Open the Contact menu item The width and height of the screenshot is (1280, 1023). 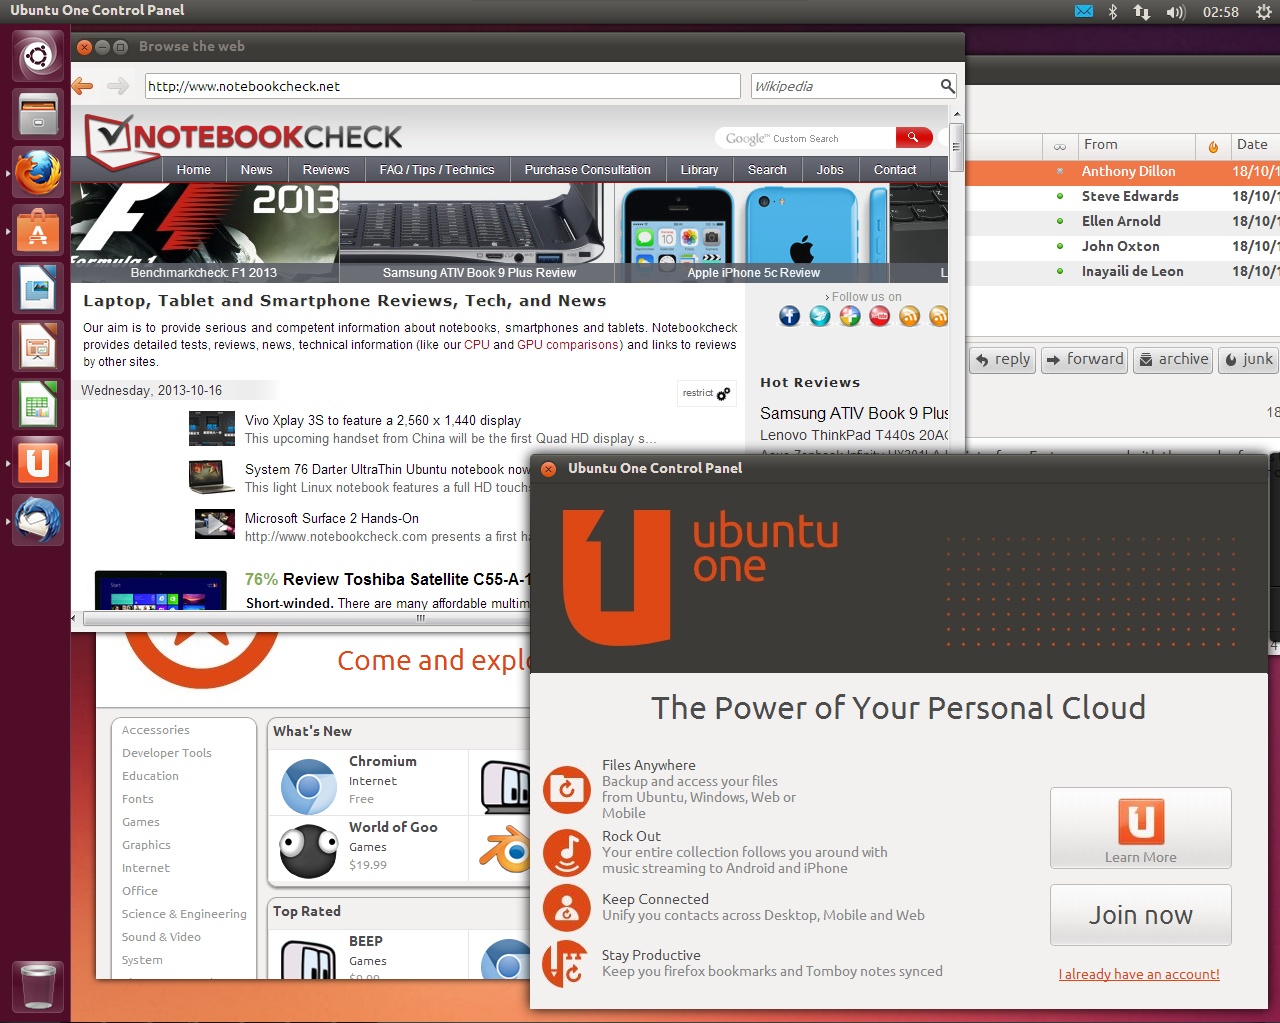(x=895, y=170)
